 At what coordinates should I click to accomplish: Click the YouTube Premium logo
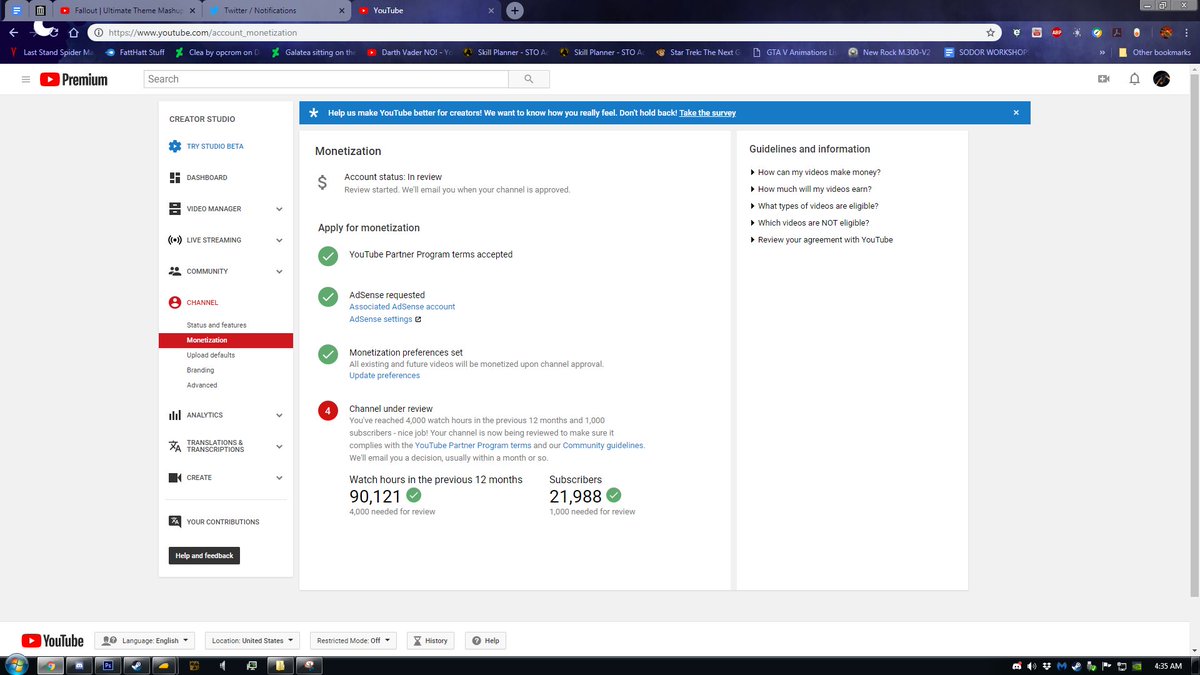[x=74, y=79]
